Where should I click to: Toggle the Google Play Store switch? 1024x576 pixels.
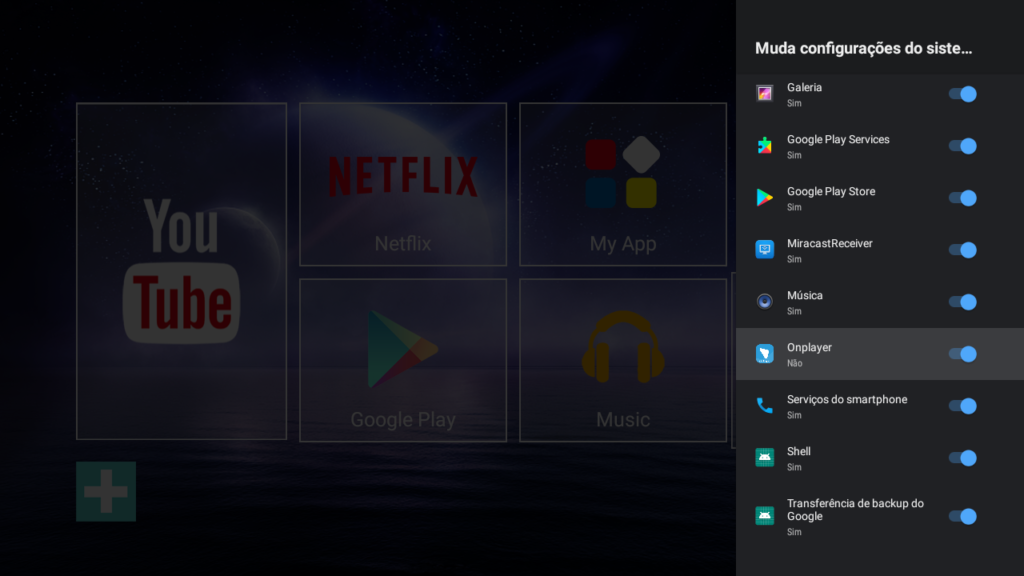(963, 198)
